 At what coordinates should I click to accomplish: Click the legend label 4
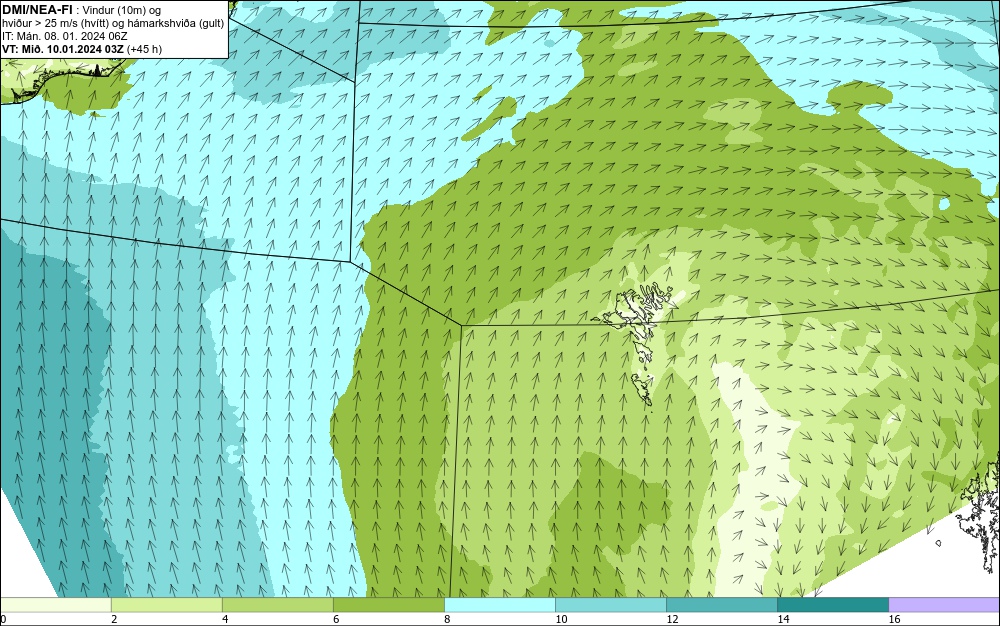225,619
